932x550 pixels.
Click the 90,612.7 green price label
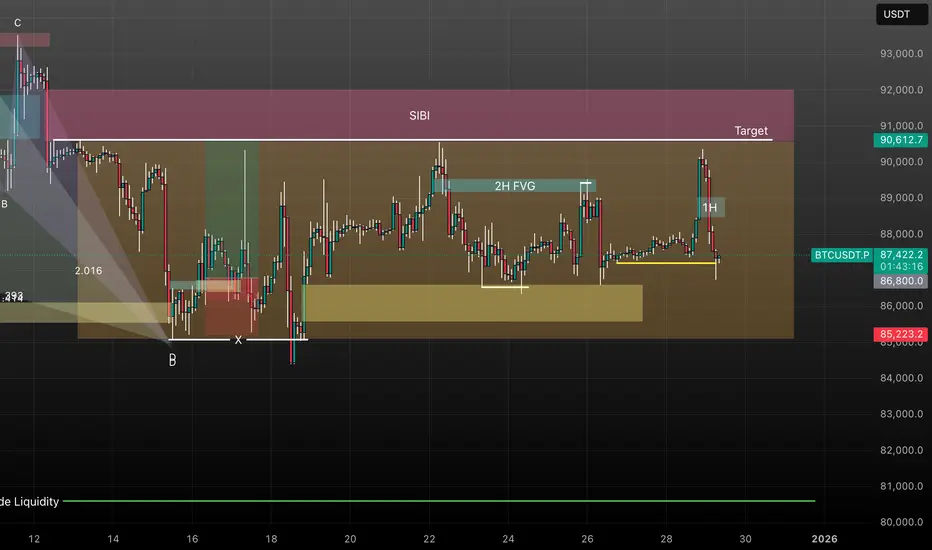pyautogui.click(x=900, y=140)
